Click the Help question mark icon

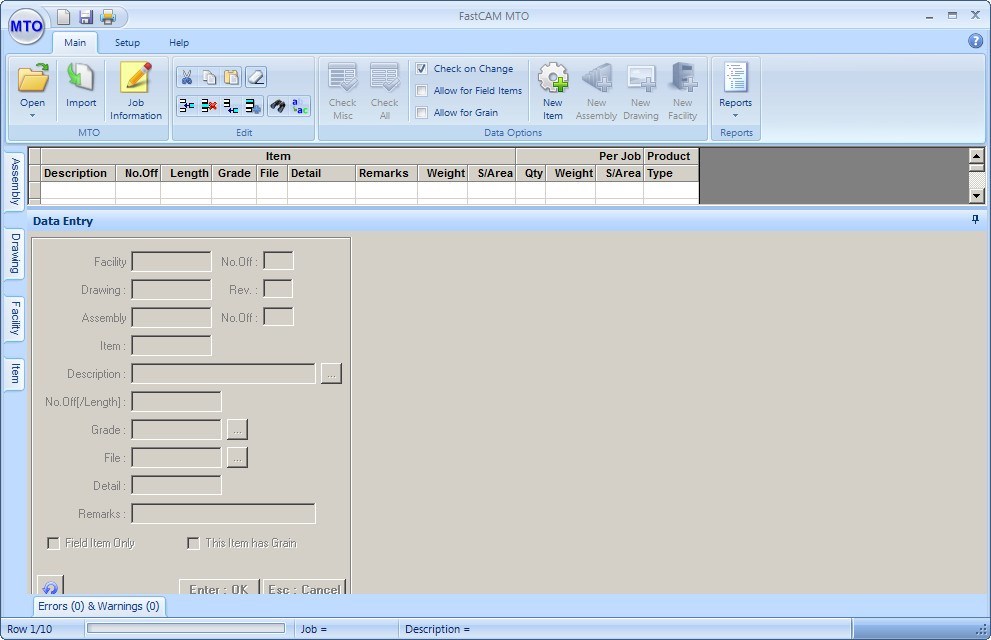[975, 41]
